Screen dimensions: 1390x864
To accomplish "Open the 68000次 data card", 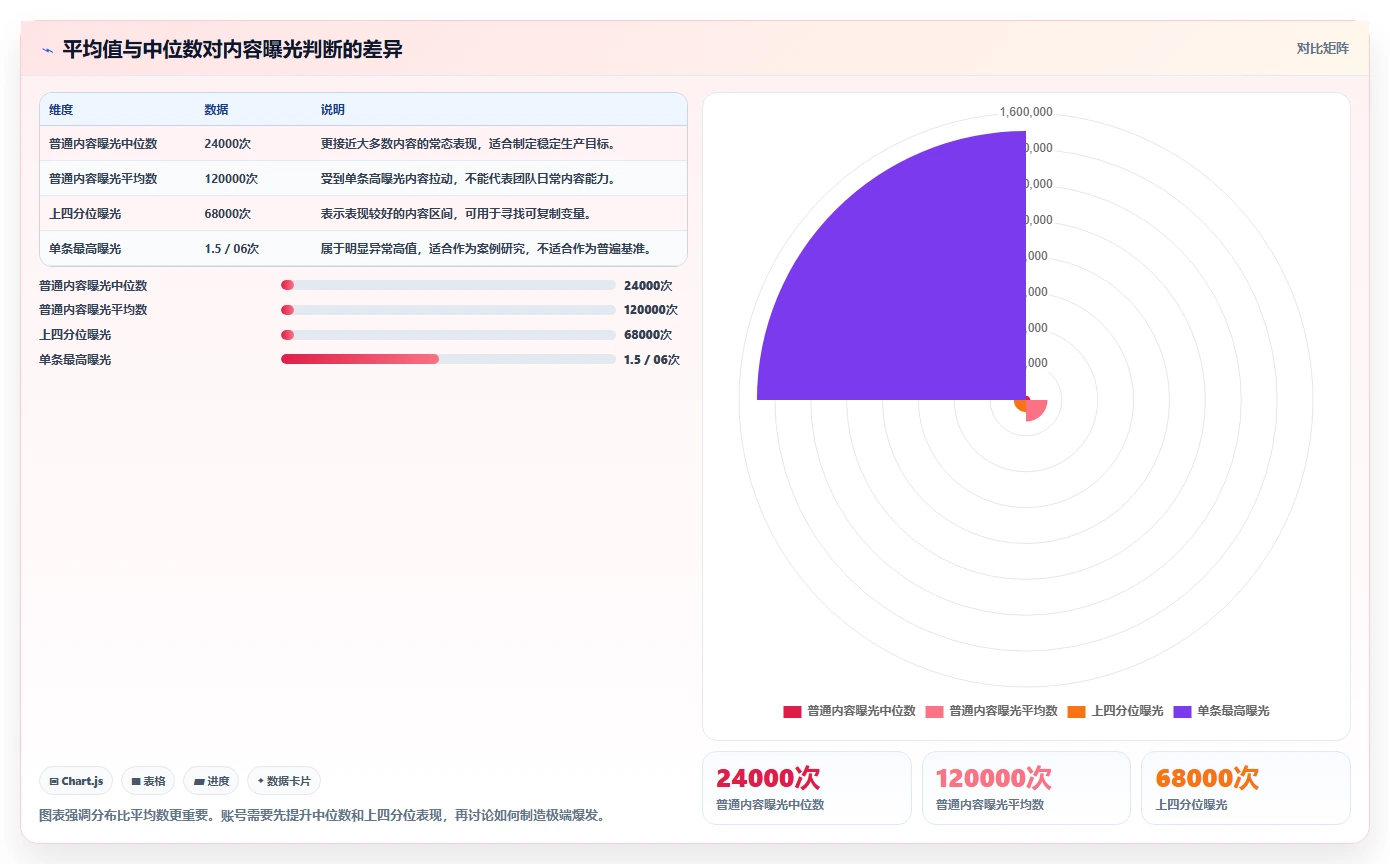I will [x=1246, y=788].
